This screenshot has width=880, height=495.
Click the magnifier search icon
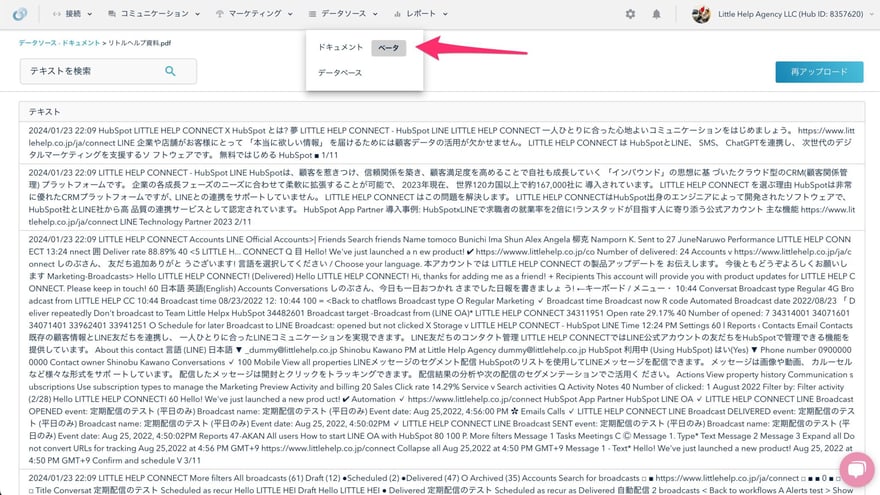(x=170, y=71)
